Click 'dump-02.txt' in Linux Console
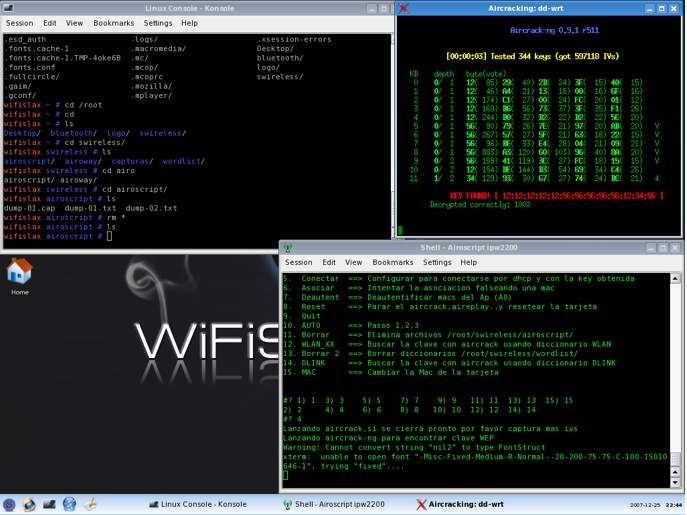The height and width of the screenshot is (515, 687). coord(151,208)
